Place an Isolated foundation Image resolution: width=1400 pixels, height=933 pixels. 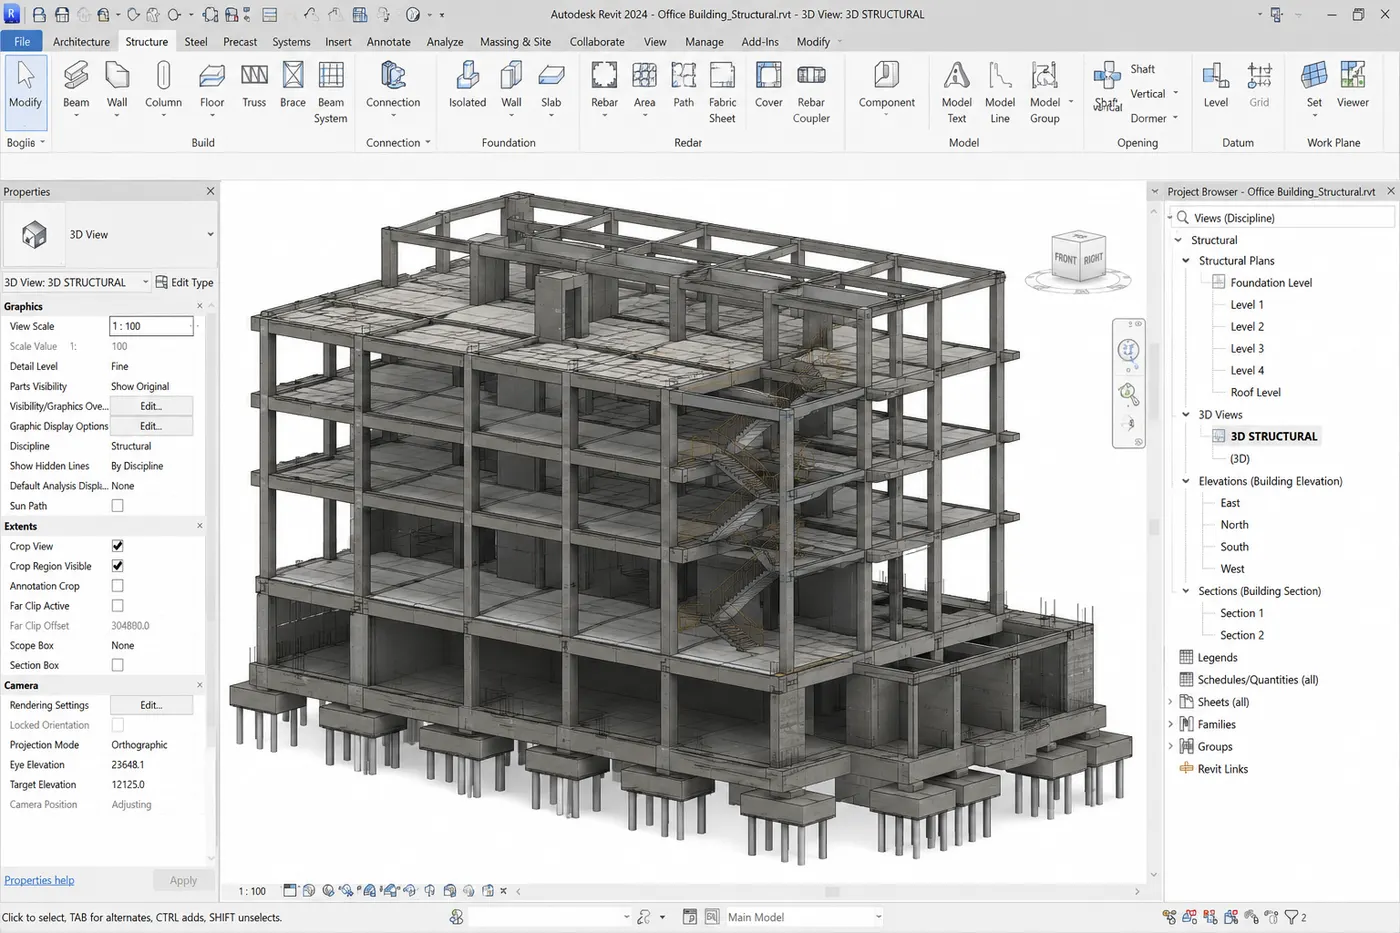click(x=467, y=86)
